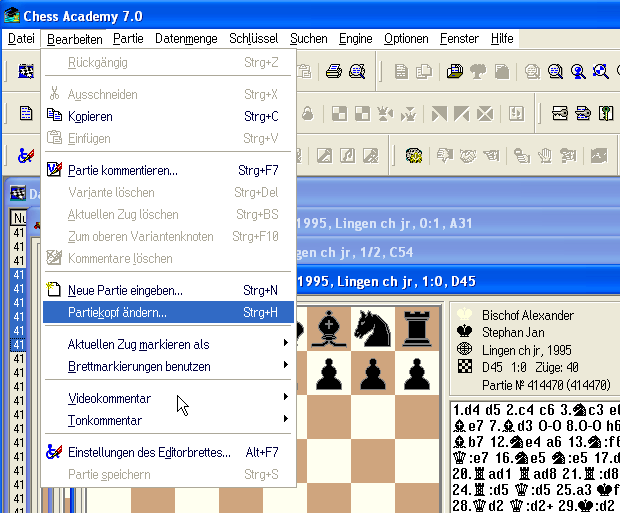Choose Kopieren from the Bearbeiten menu
Image resolution: width=620 pixels, height=513 pixels.
pos(168,116)
